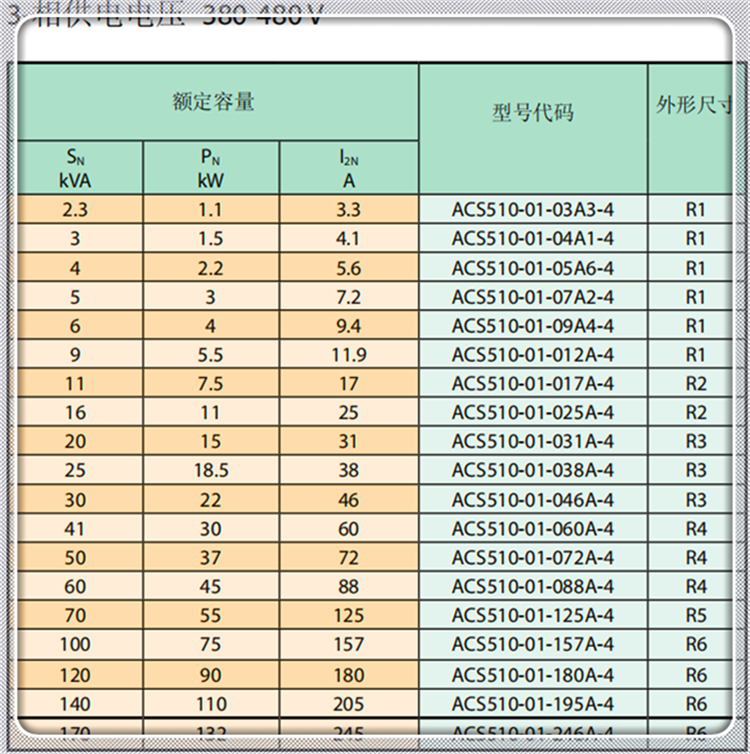Select model code ACS510-01-125A-4
This screenshot has height=754, width=750.
(x=533, y=616)
